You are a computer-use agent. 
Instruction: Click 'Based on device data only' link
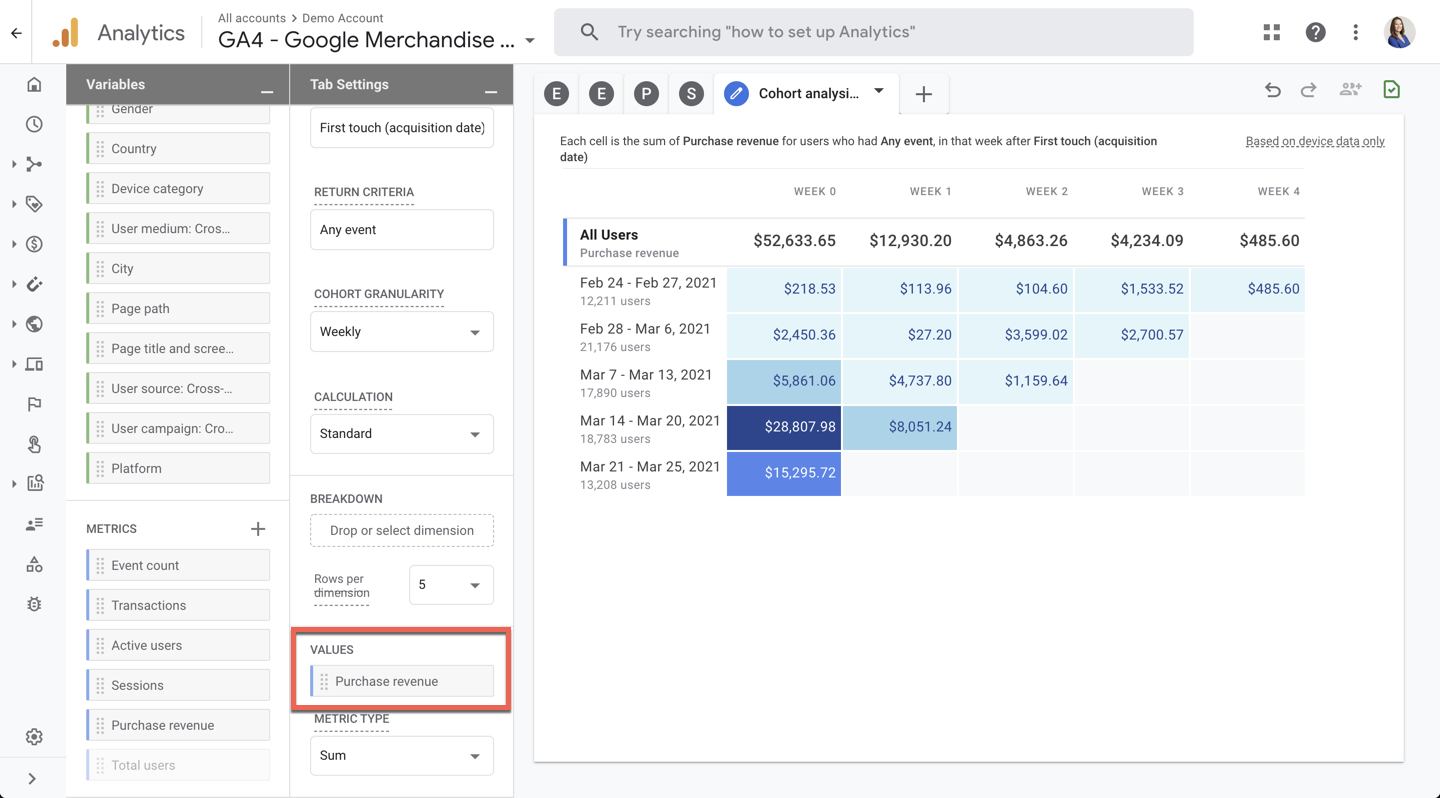tap(1314, 141)
